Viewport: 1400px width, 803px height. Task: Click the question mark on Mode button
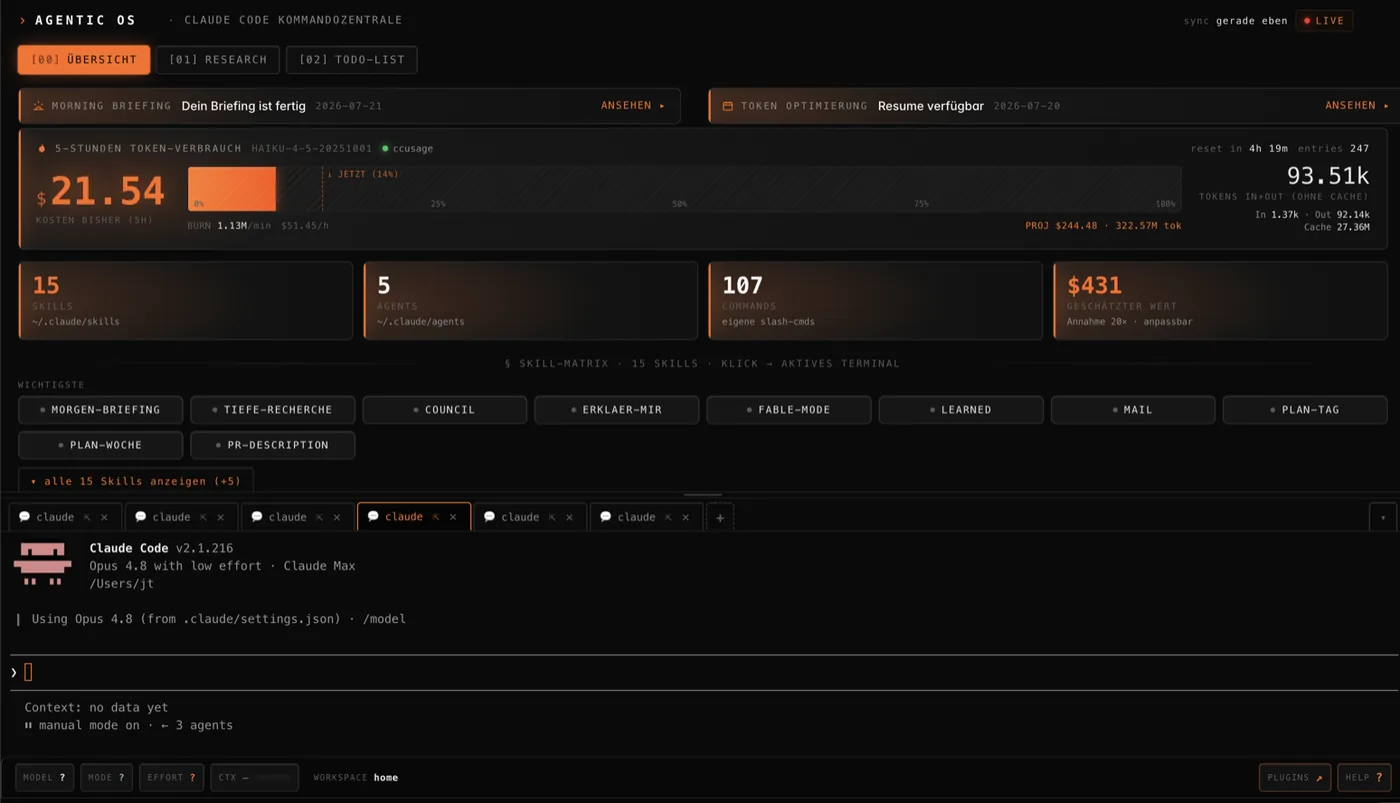coord(122,777)
